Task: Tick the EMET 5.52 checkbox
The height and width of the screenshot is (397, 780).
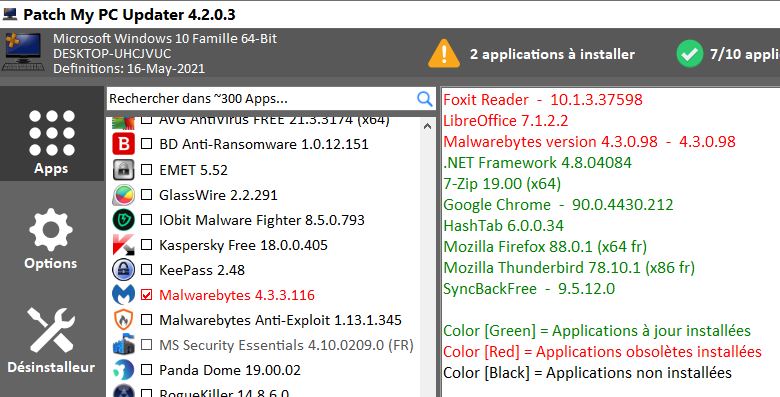Action: [x=146, y=169]
